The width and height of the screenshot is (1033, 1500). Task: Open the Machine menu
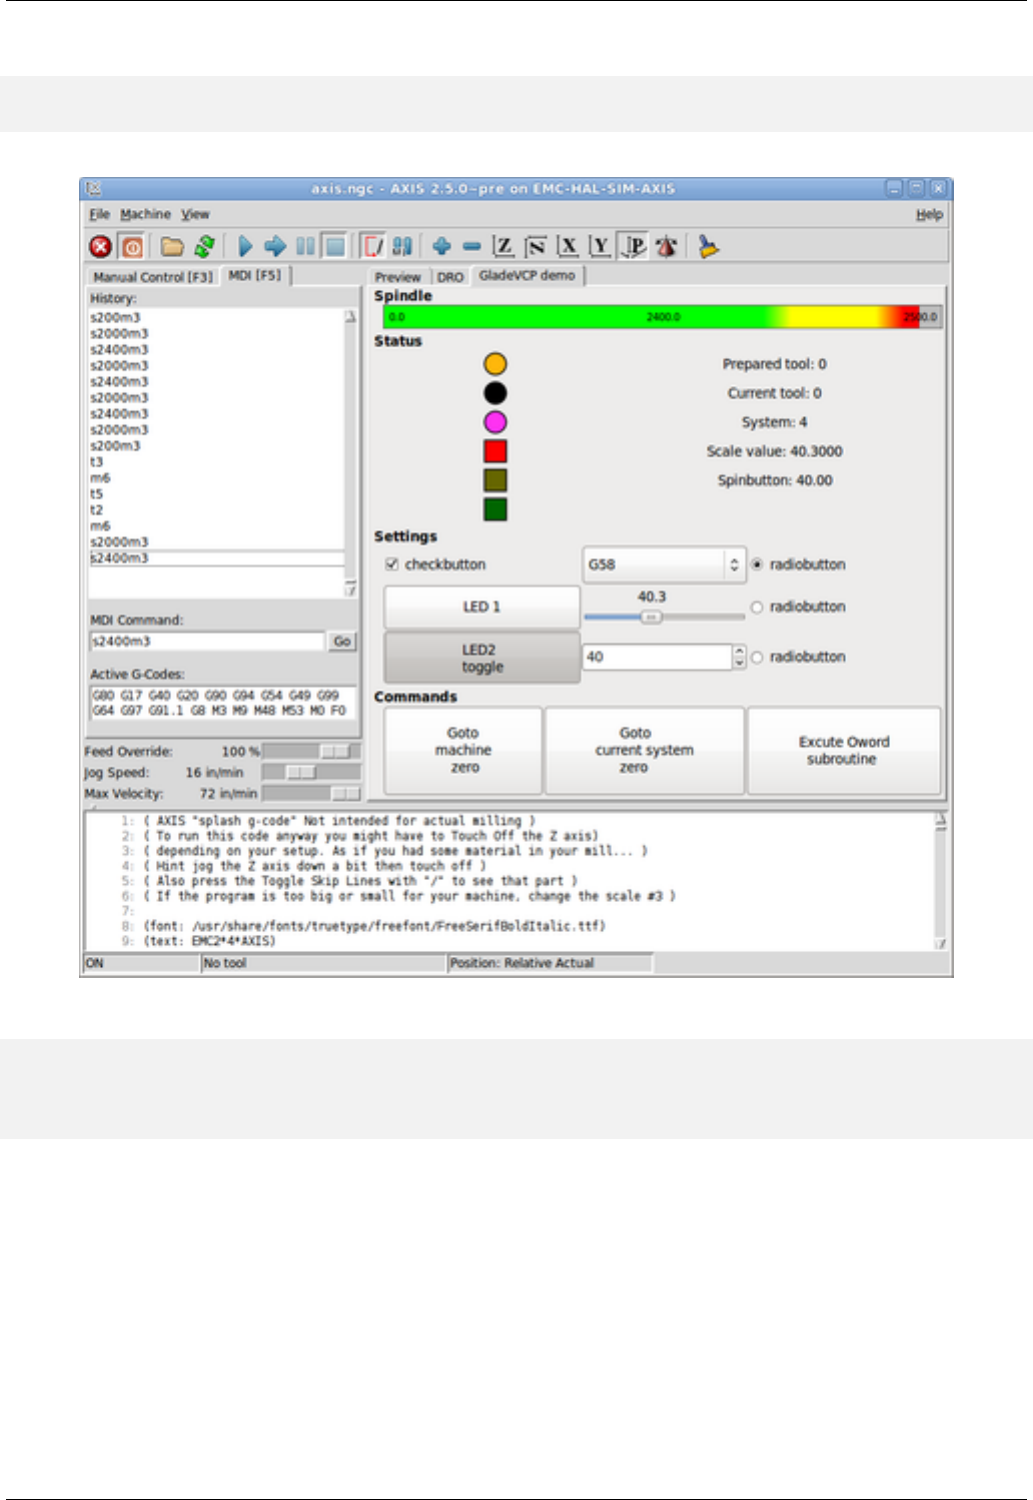146,214
